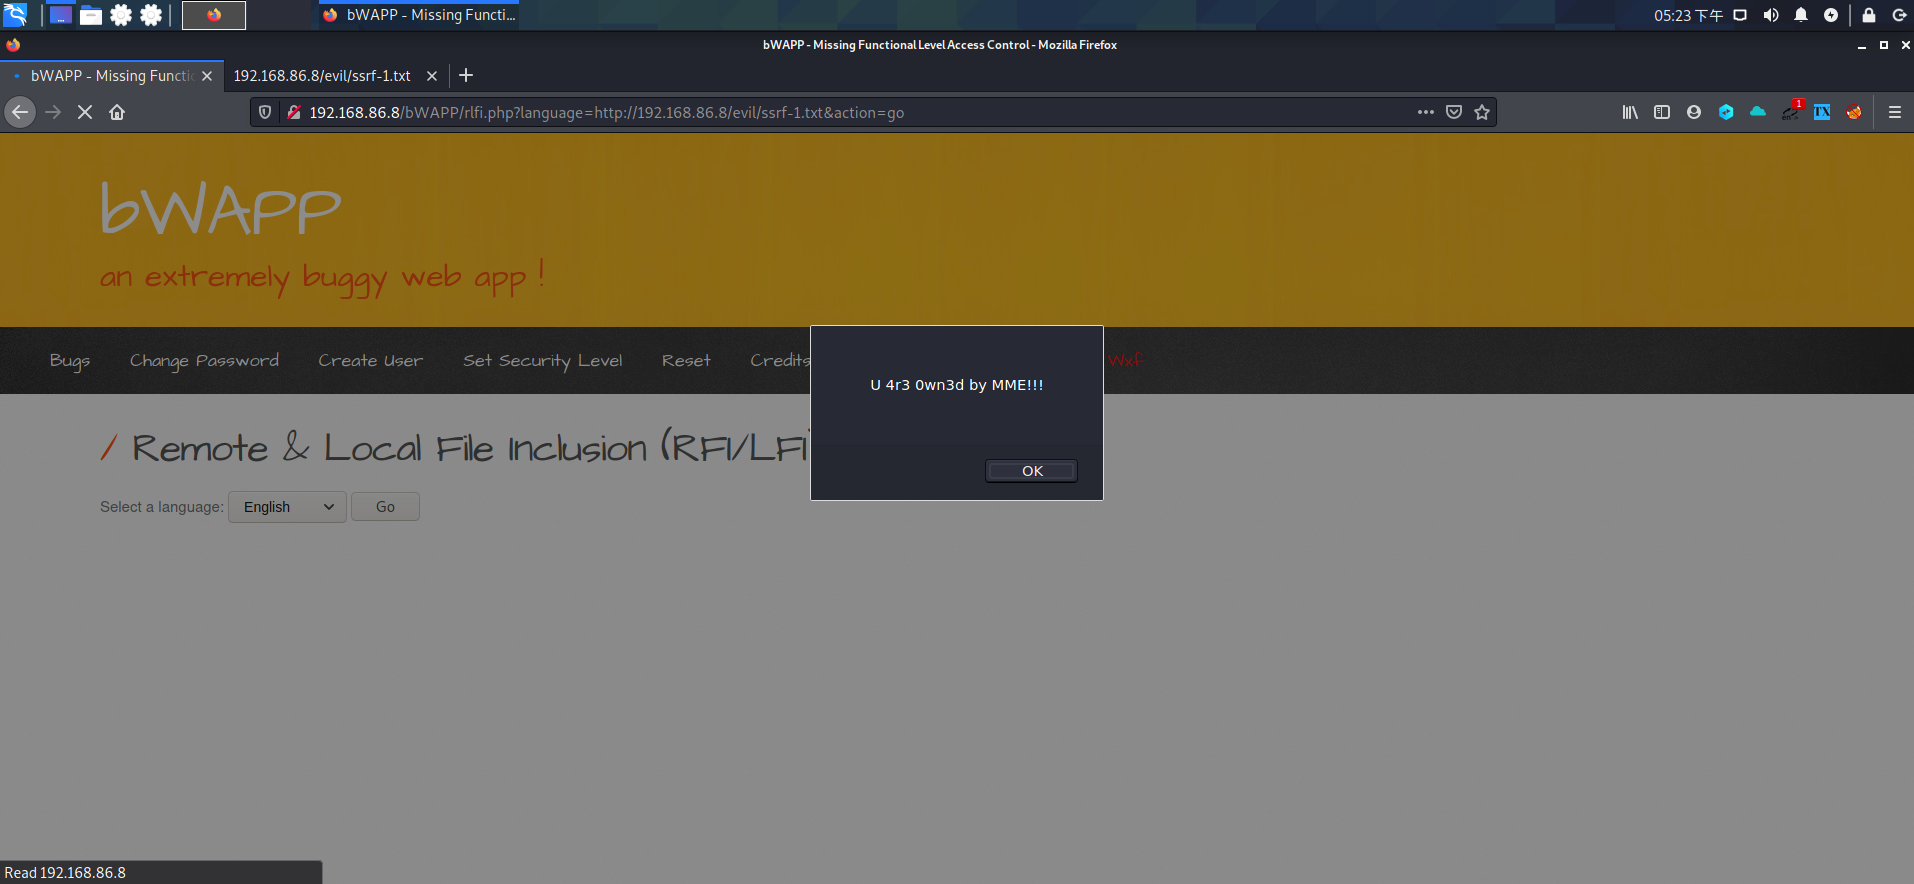Open the crossed-out fox proxy extension
The image size is (1914, 884).
point(1854,112)
